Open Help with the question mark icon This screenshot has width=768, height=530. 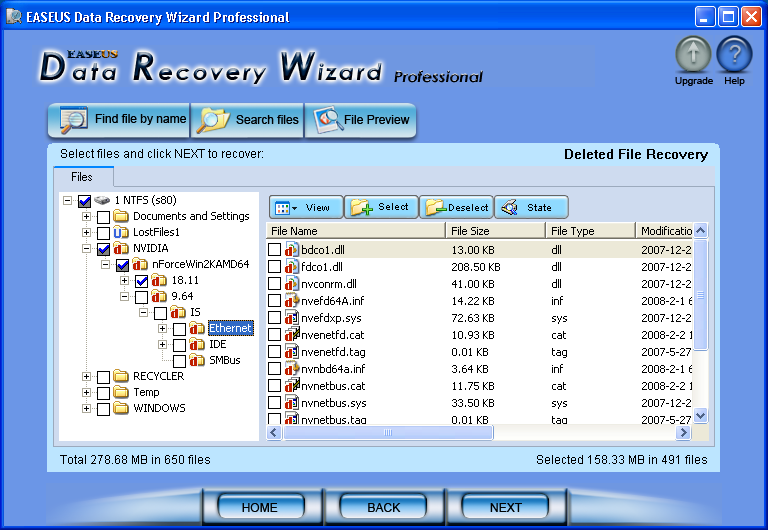point(734,55)
